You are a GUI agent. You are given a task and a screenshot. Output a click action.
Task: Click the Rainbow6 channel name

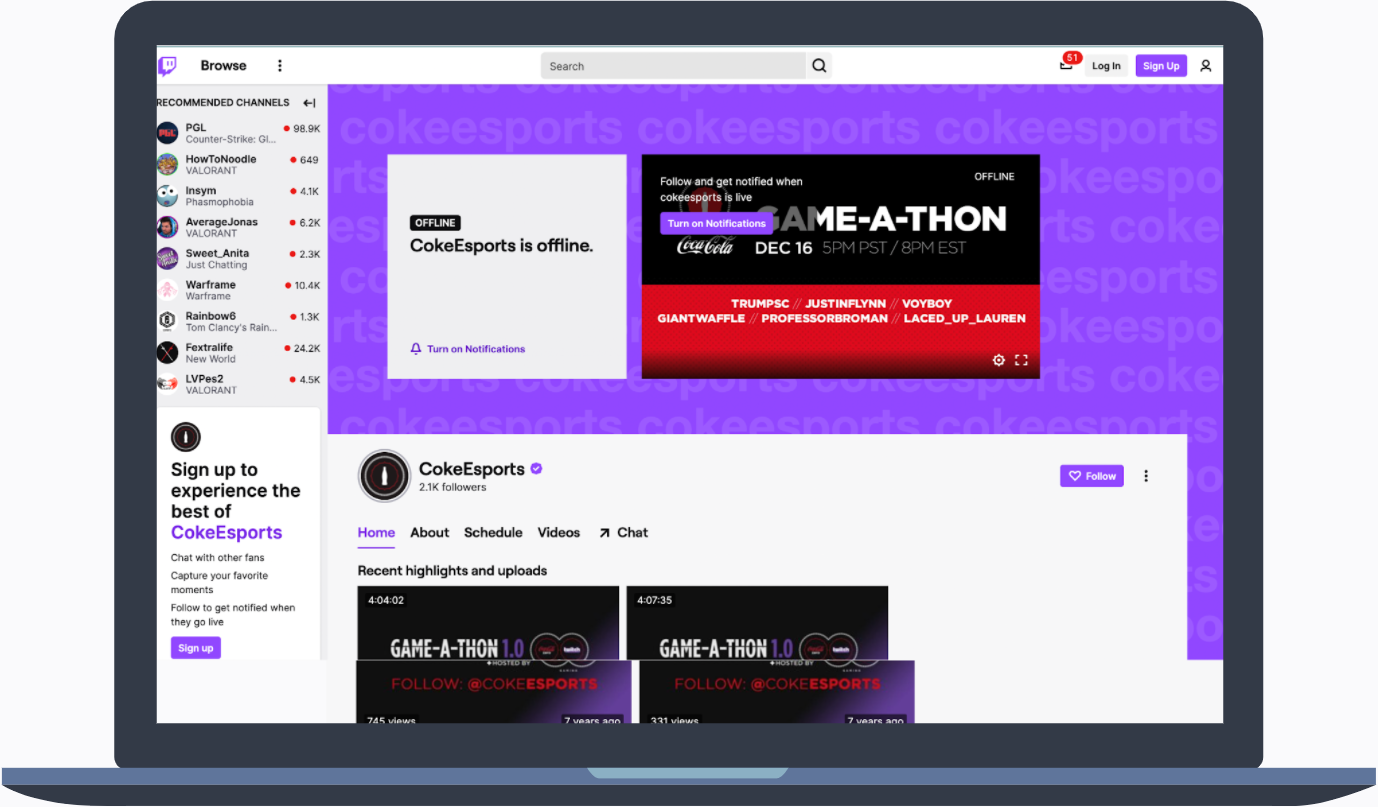211,316
